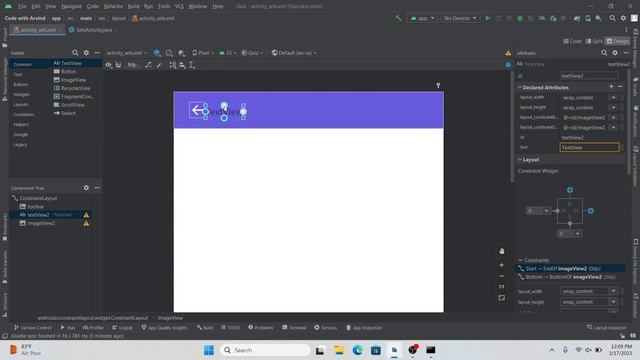
Task: Collapse the Declared Attributes section
Action: 520,87
